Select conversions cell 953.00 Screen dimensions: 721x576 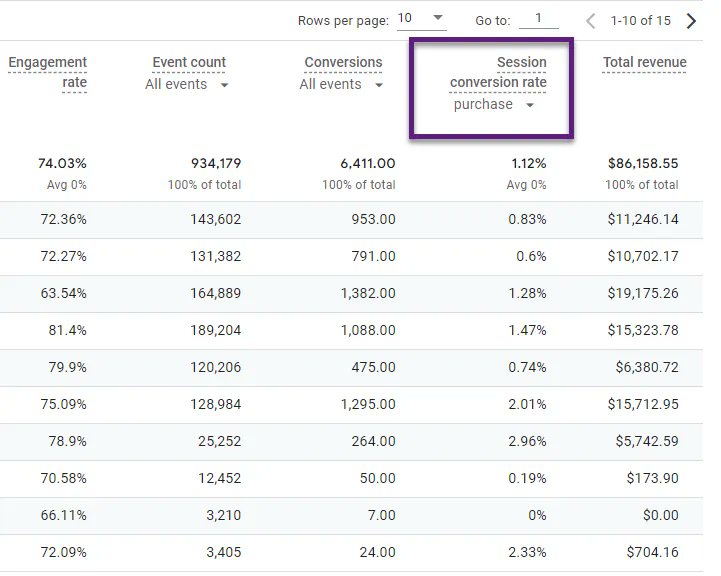click(x=373, y=219)
